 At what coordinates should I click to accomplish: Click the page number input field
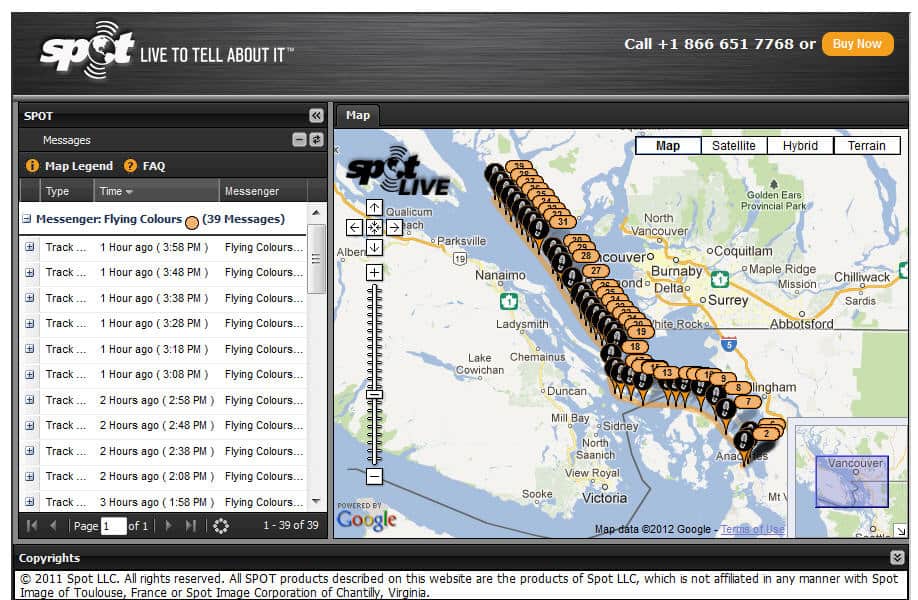pyautogui.click(x=114, y=526)
